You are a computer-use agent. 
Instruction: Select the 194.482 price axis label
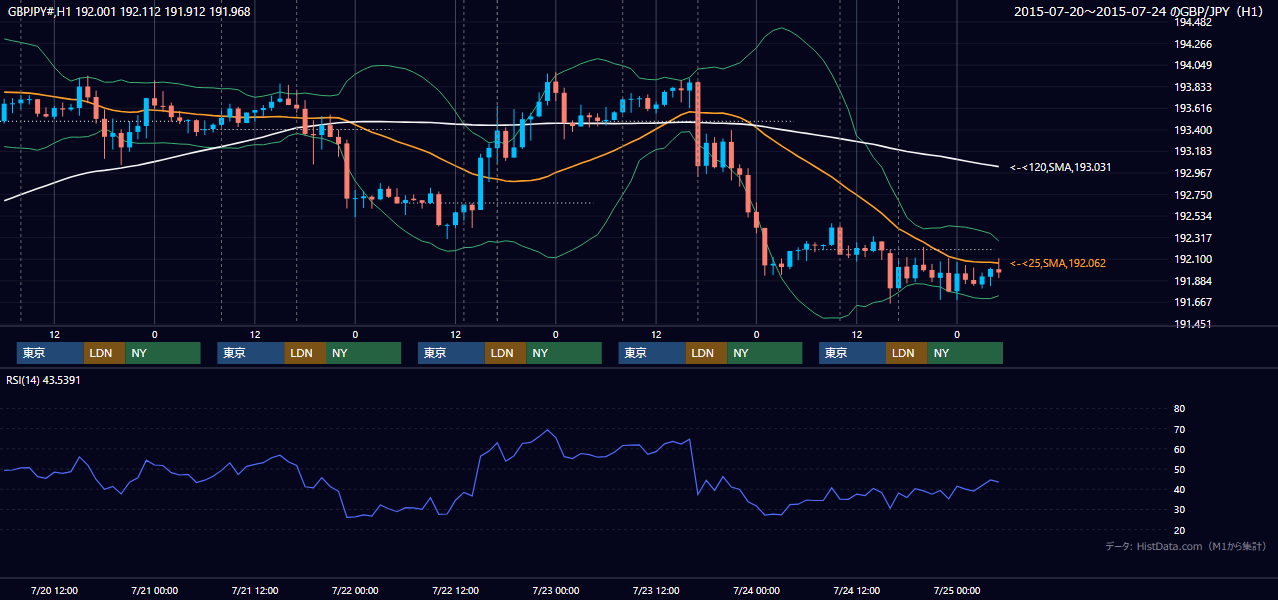[x=1193, y=23]
